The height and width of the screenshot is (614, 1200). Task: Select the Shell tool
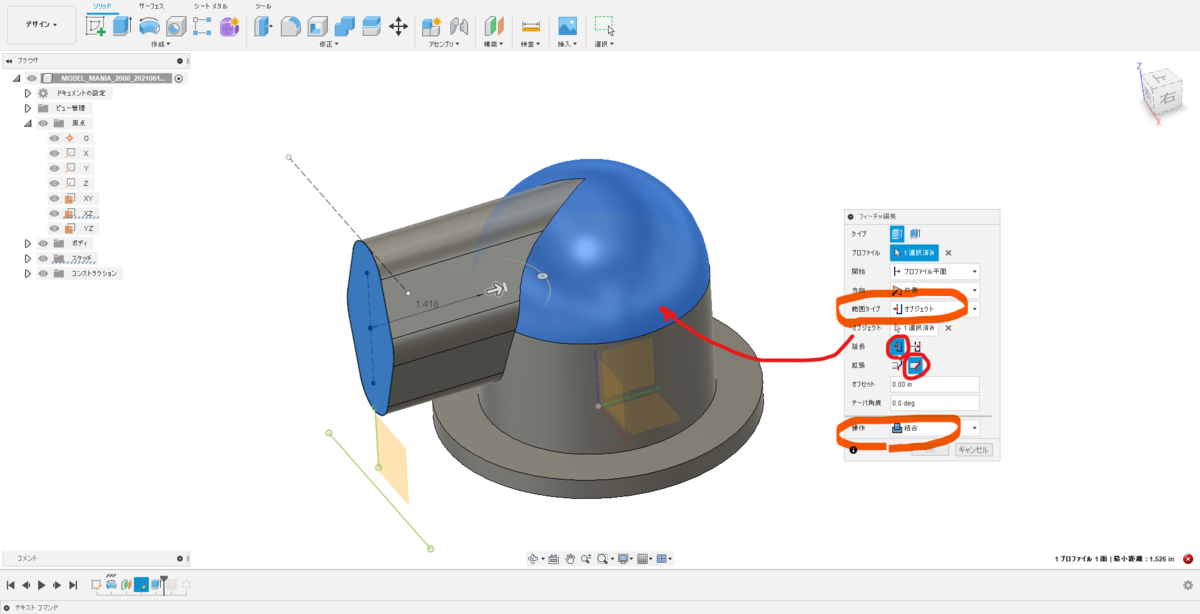[318, 27]
